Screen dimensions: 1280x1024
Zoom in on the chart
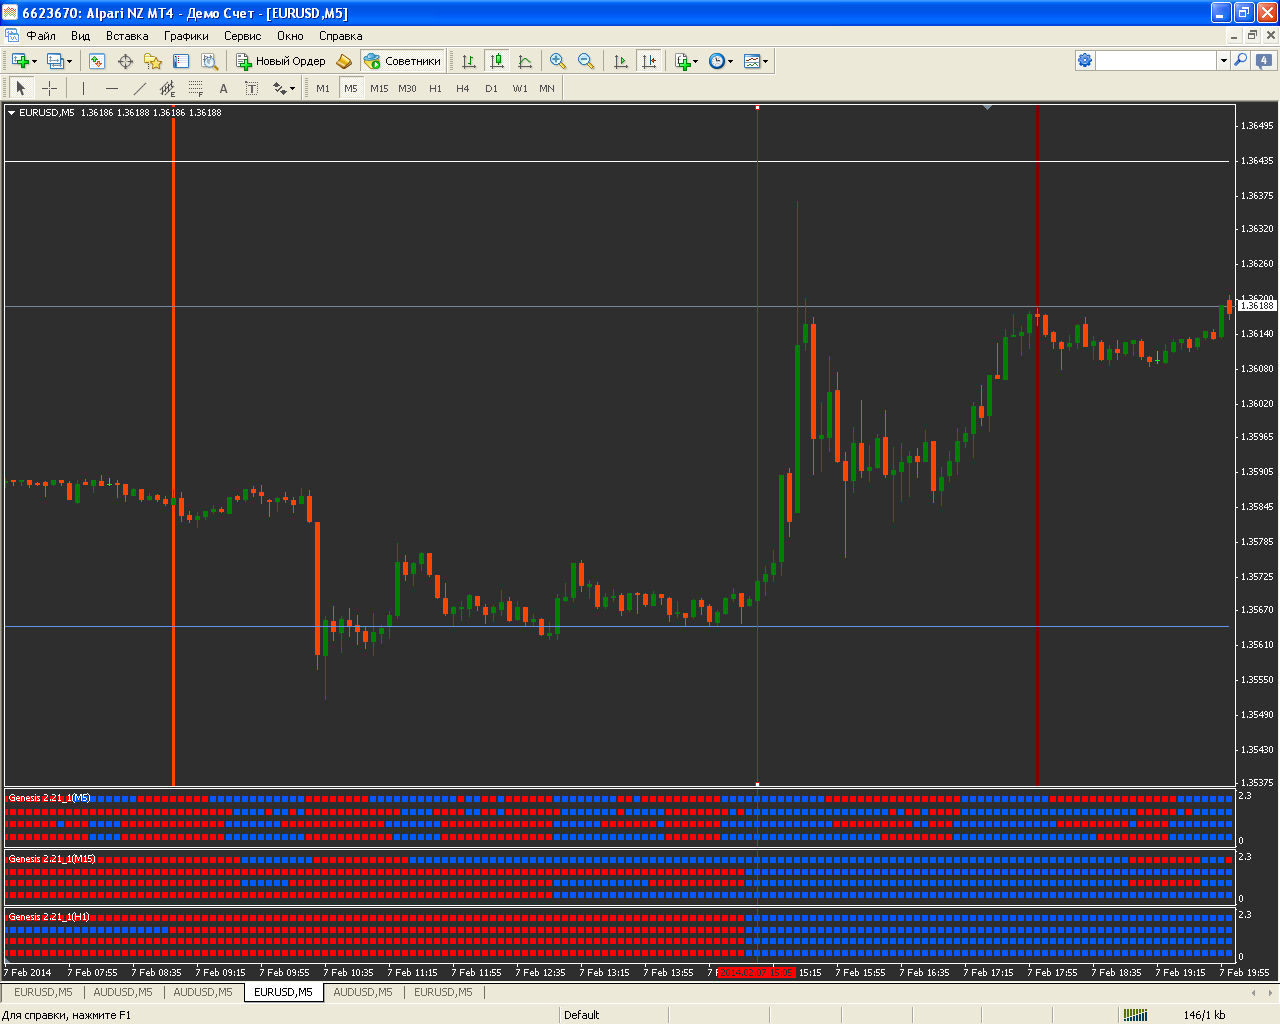(558, 61)
